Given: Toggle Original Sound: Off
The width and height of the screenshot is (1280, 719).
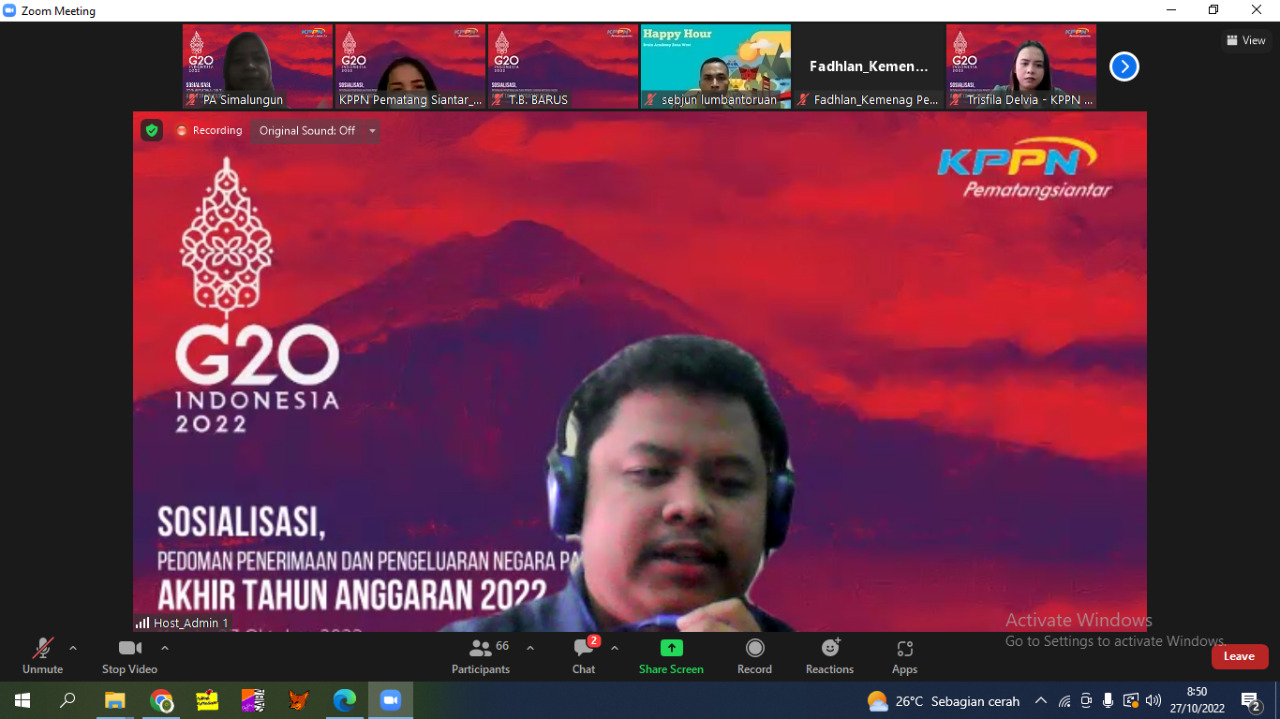Looking at the screenshot, I should click(x=307, y=130).
